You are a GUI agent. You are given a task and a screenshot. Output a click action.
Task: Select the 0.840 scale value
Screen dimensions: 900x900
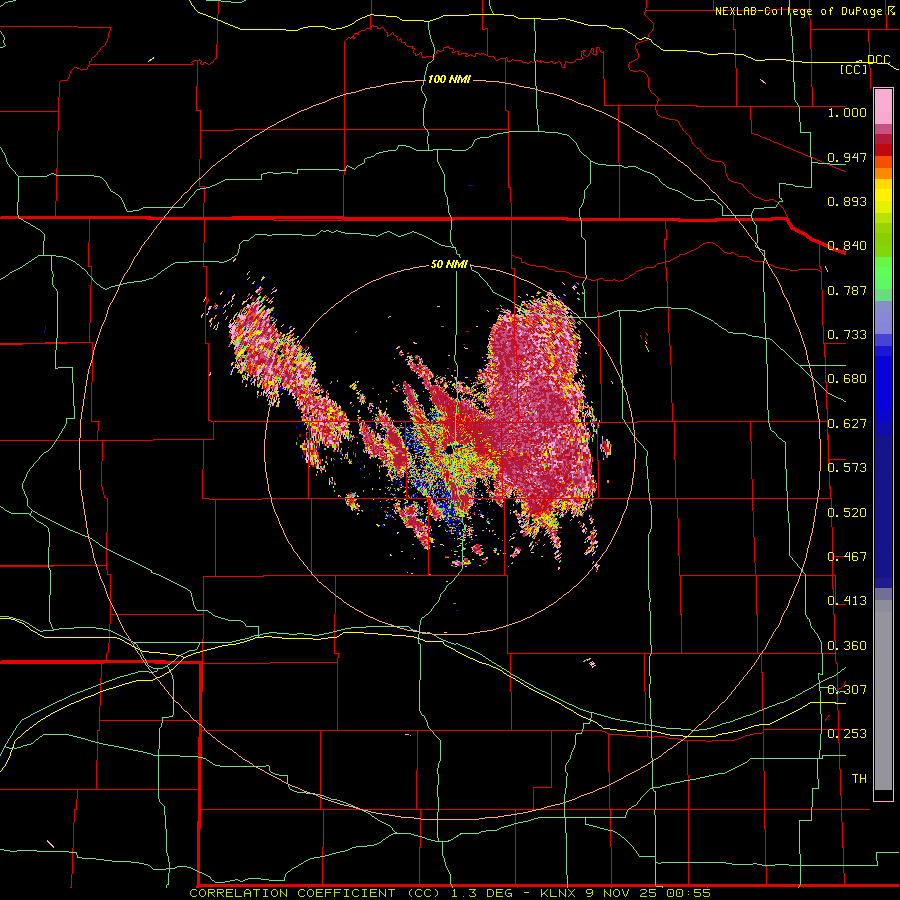click(847, 246)
